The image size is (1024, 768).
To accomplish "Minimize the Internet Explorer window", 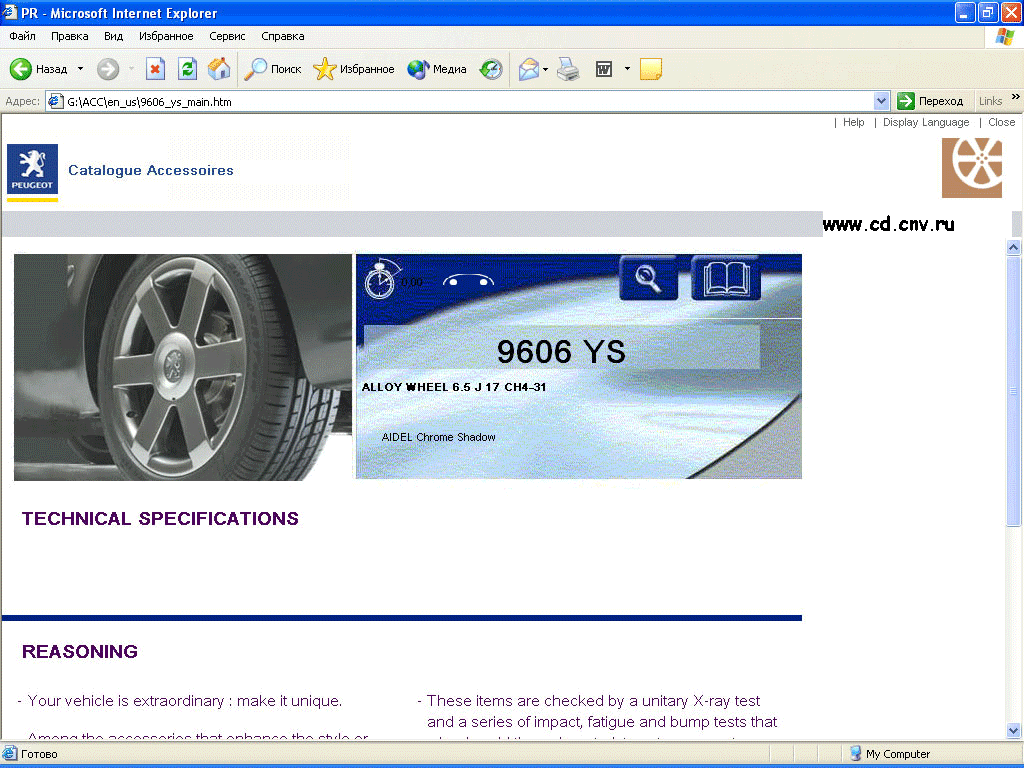I will pos(965,12).
